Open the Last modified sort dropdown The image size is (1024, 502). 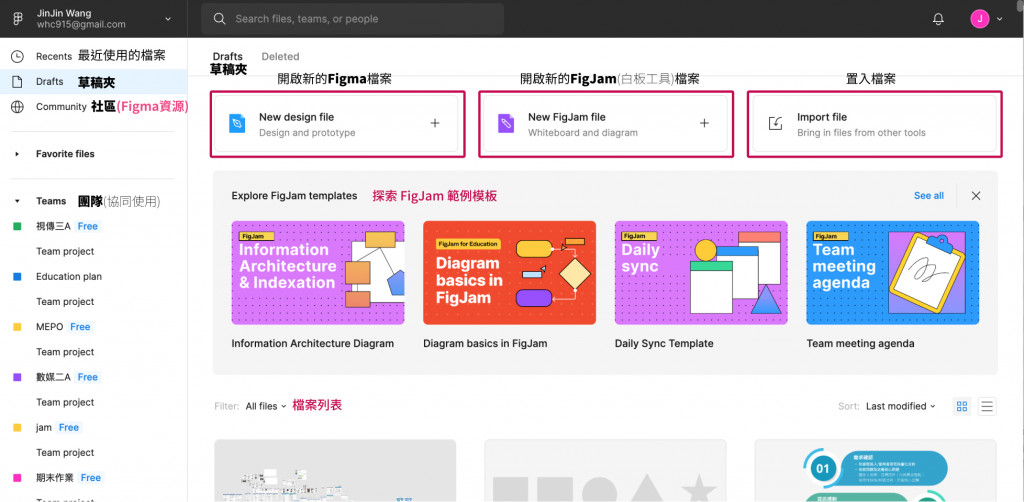point(901,406)
